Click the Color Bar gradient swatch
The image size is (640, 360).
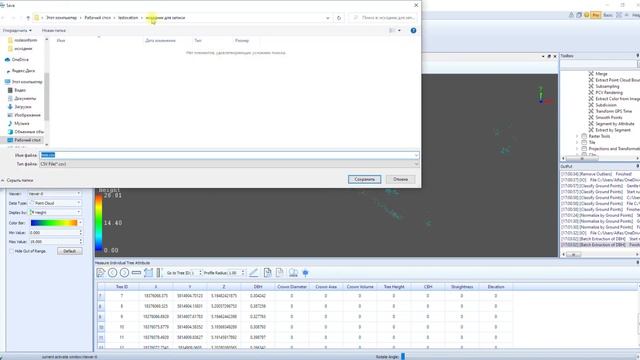pyautogui.click(x=54, y=223)
